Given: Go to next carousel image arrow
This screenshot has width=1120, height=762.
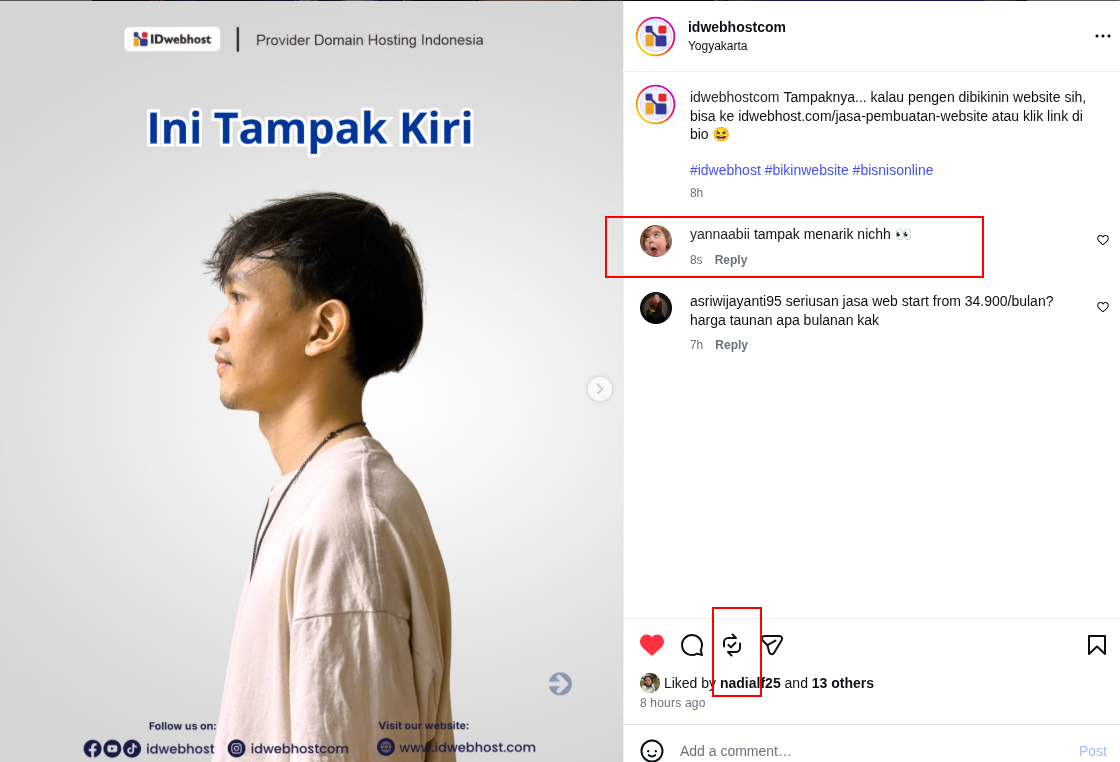Looking at the screenshot, I should click(600, 388).
